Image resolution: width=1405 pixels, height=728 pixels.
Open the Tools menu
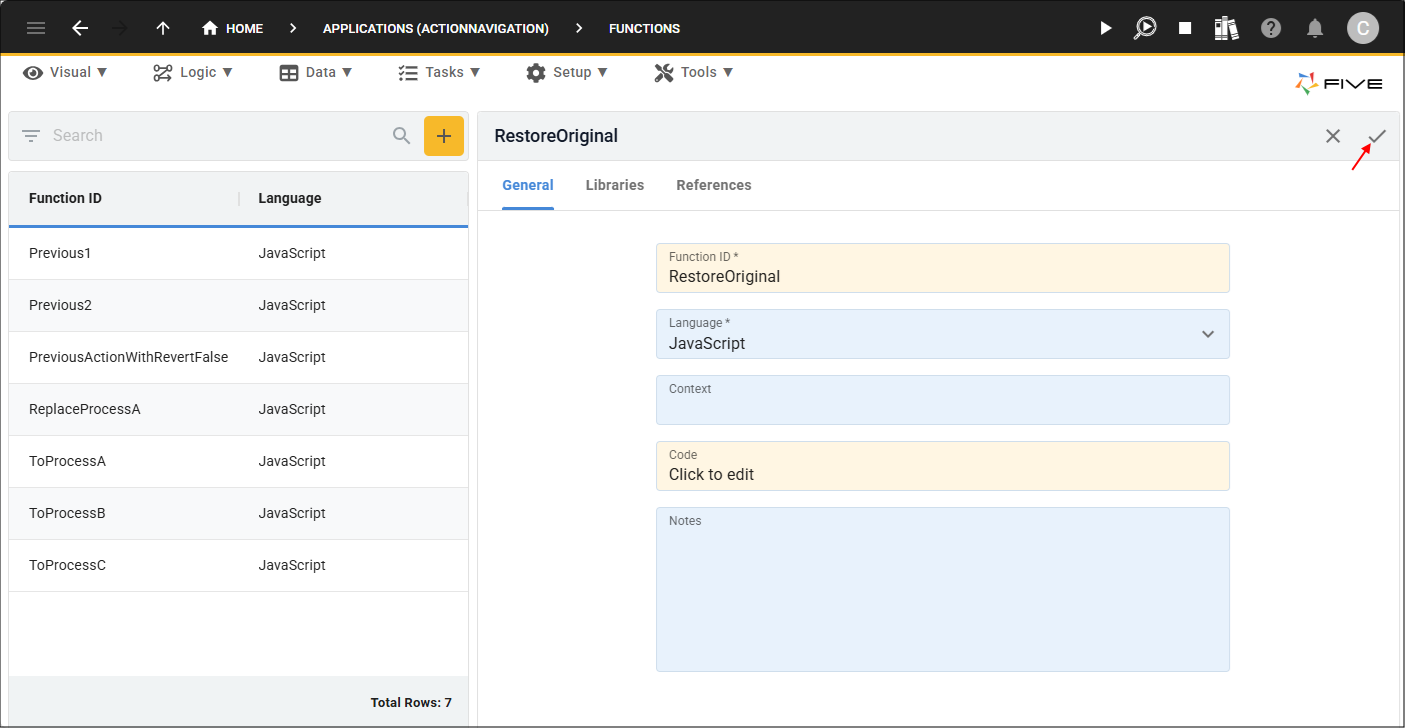pos(694,72)
